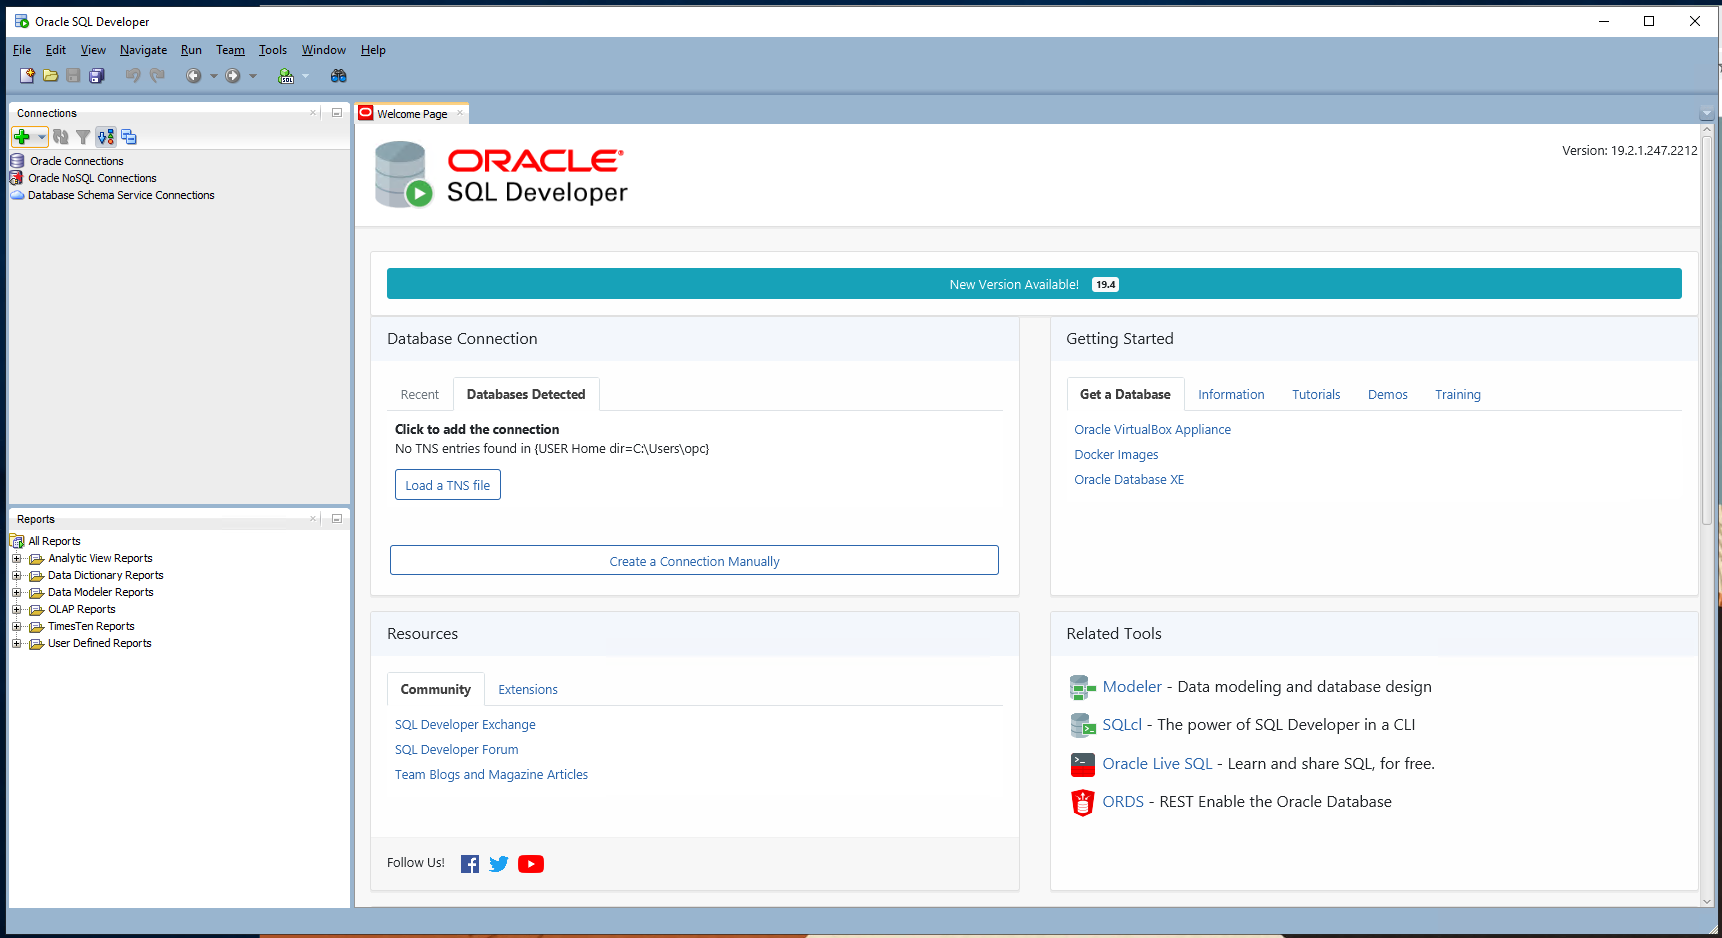
Task: Minimize the Reports panel
Action: coord(337,519)
